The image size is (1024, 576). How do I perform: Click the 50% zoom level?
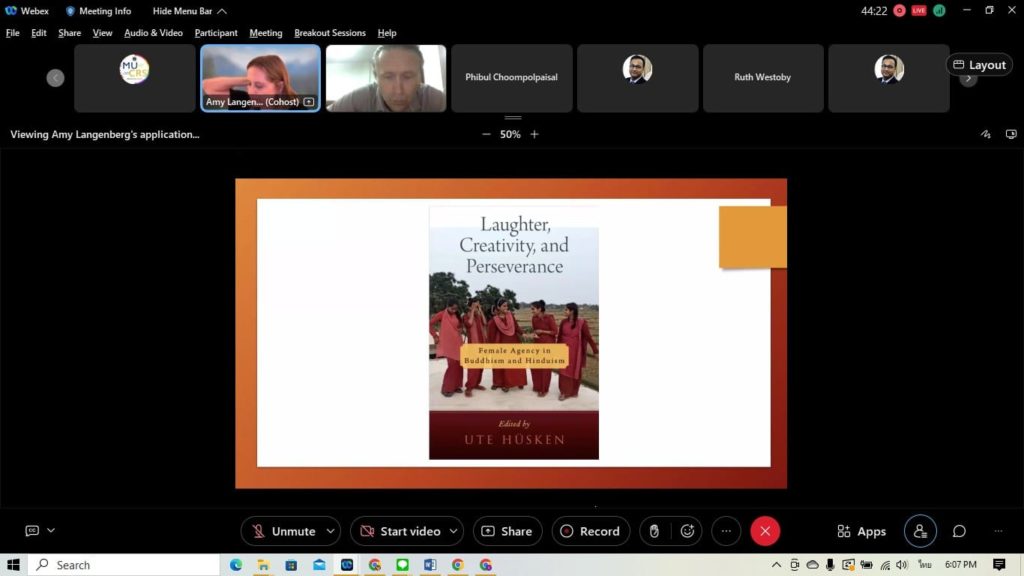click(x=510, y=135)
